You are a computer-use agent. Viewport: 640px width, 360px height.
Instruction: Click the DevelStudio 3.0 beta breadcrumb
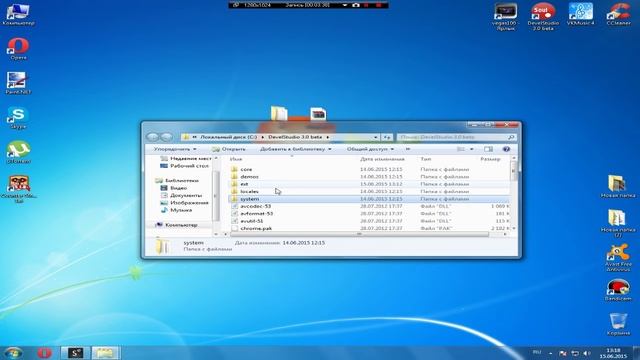[x=295, y=137]
